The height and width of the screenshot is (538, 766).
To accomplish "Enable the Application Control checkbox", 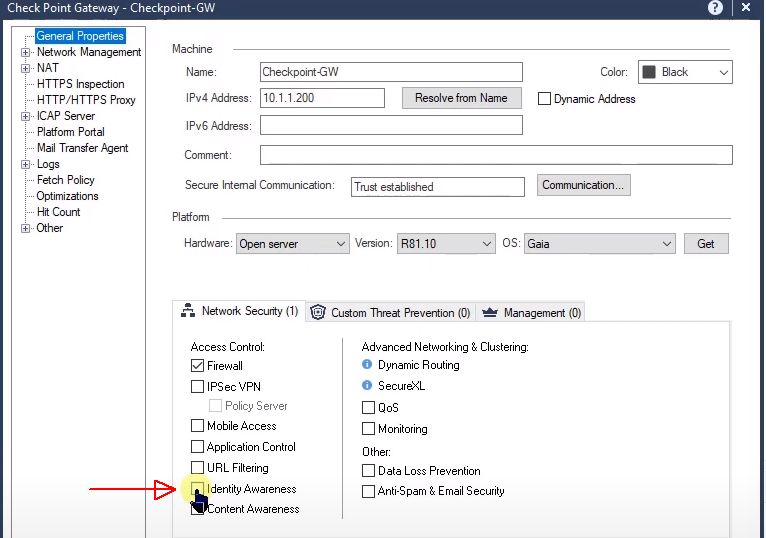I will click(197, 447).
